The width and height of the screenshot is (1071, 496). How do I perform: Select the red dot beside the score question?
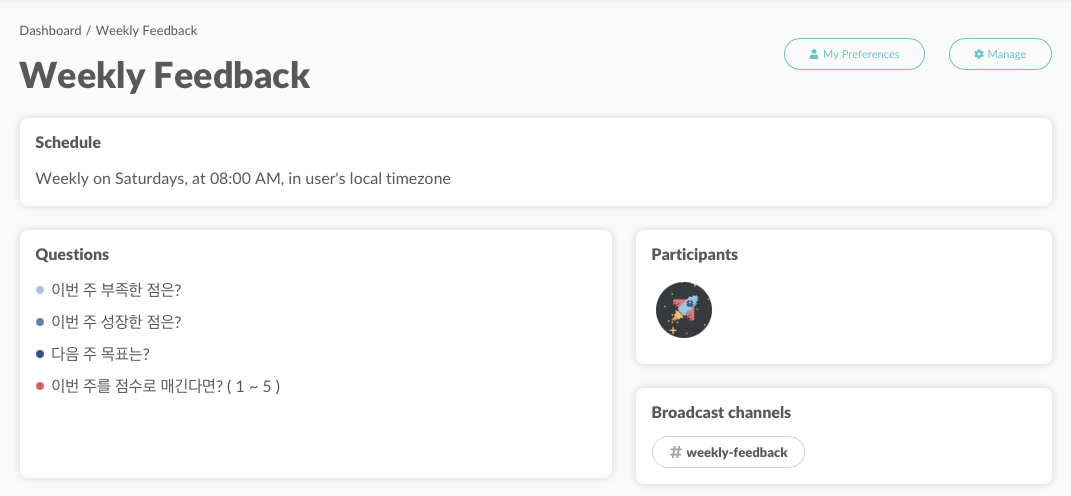40,387
